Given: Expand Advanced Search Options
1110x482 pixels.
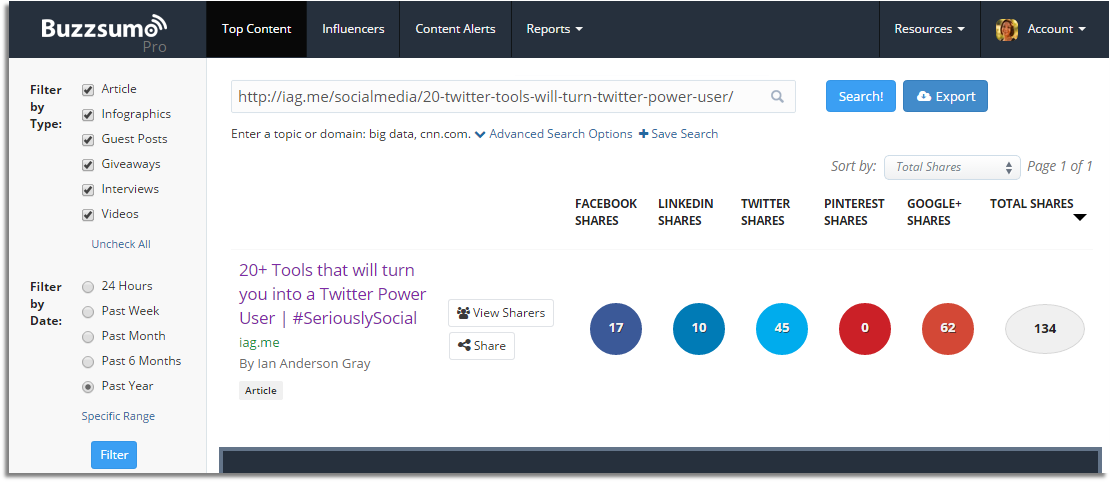Looking at the screenshot, I should coord(554,134).
